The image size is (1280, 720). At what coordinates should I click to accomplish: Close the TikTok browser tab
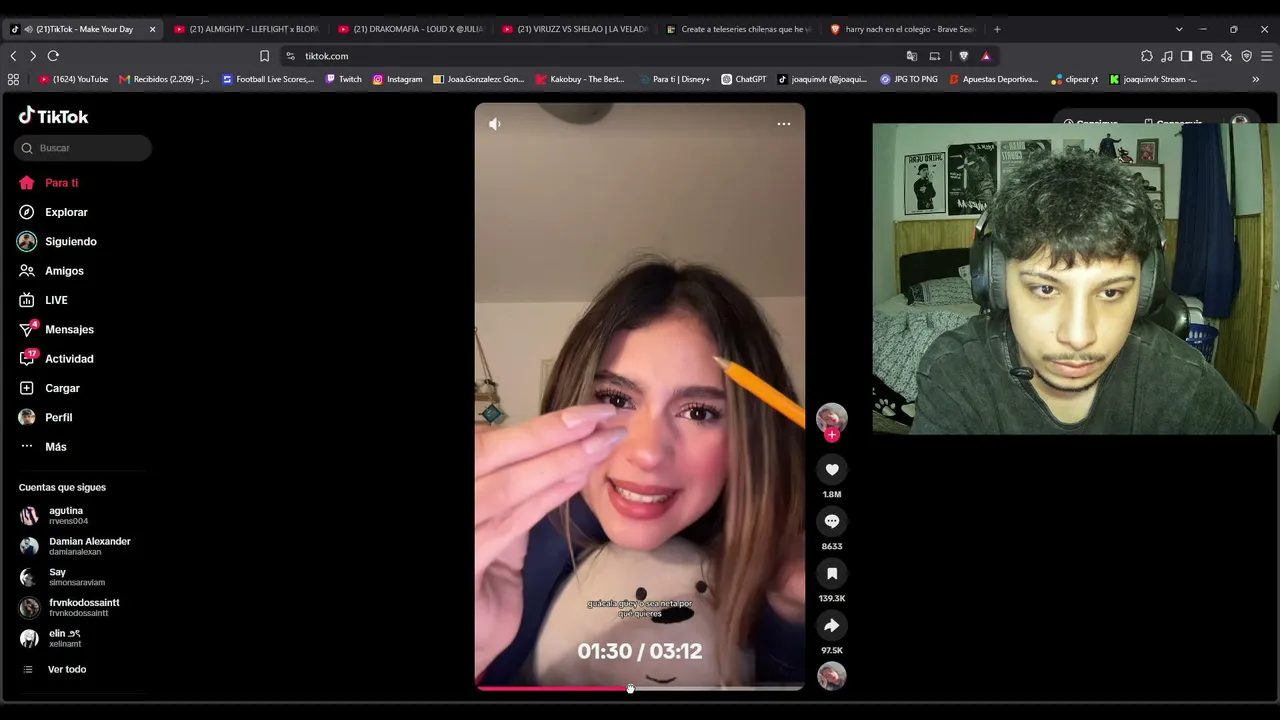pos(152,29)
